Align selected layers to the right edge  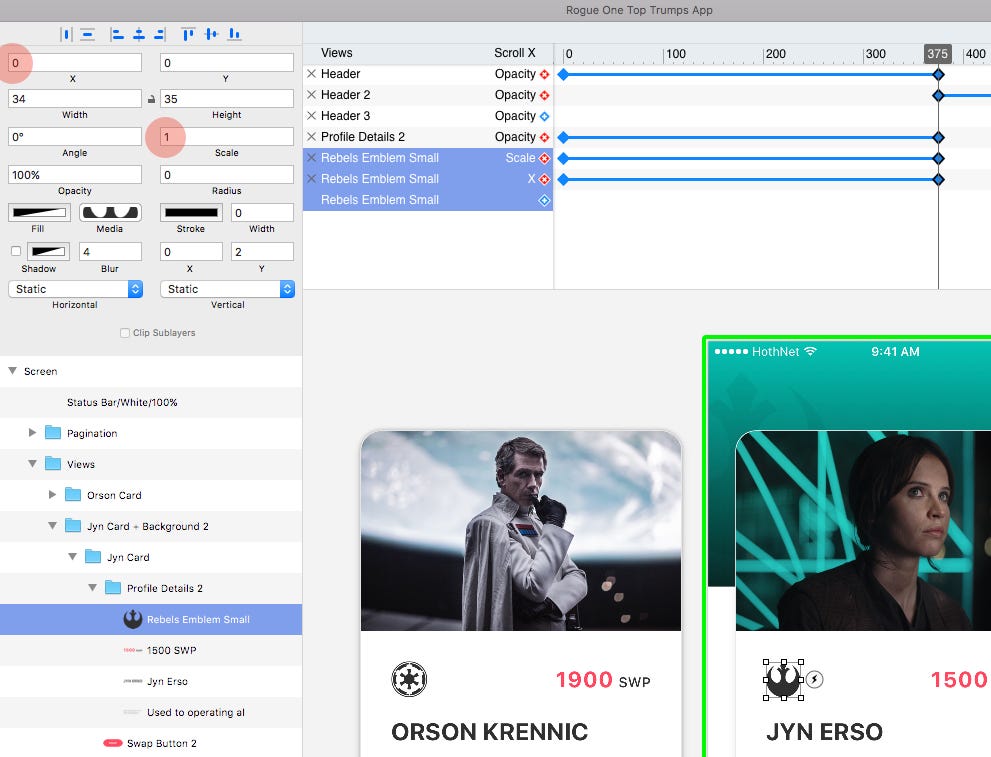pyautogui.click(x=161, y=34)
